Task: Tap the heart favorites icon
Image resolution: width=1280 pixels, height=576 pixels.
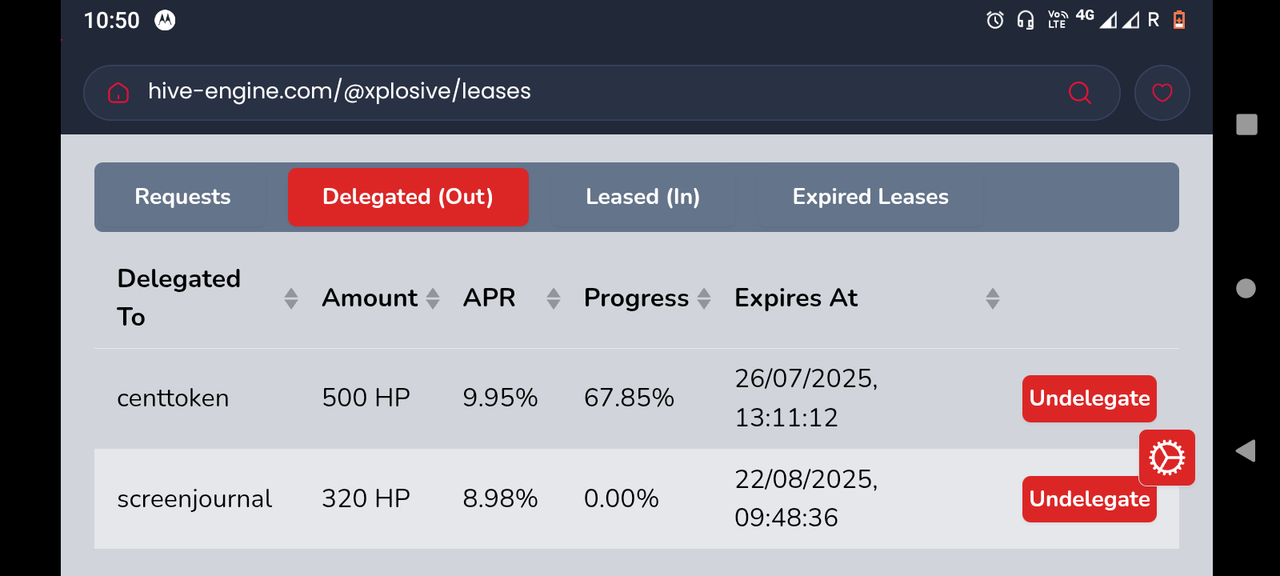Action: [1162, 93]
